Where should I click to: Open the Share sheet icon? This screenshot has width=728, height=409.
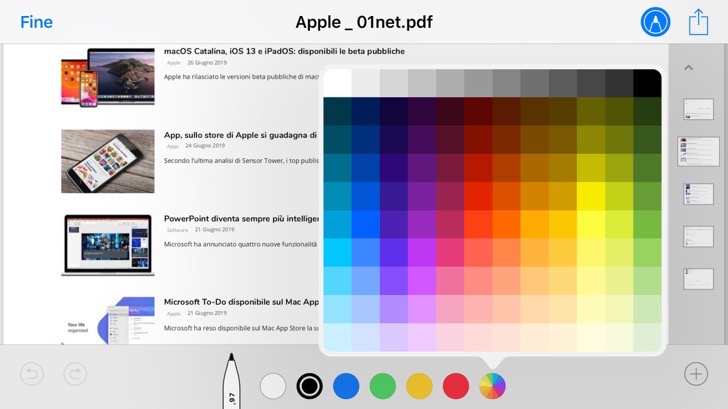(x=698, y=22)
